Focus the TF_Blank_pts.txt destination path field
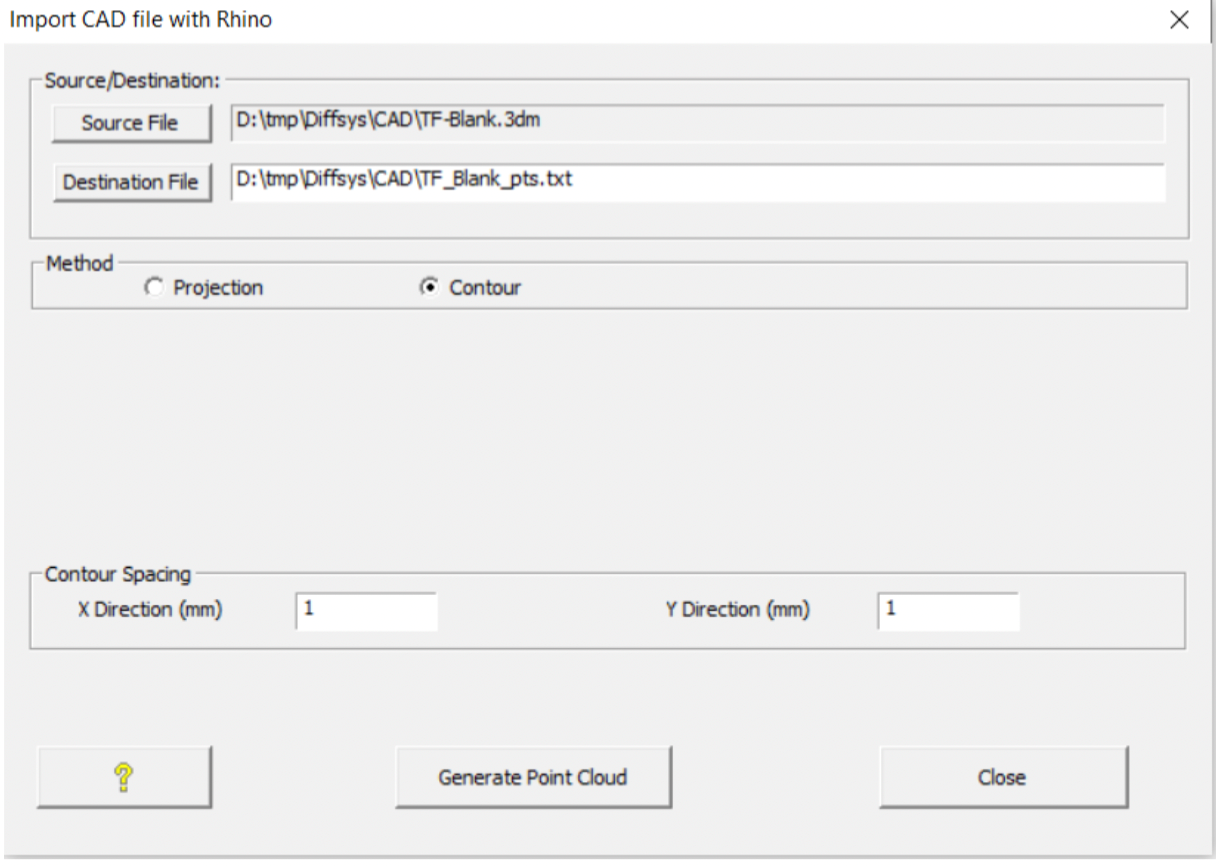Viewport: 1220px width, 866px height. [x=696, y=182]
